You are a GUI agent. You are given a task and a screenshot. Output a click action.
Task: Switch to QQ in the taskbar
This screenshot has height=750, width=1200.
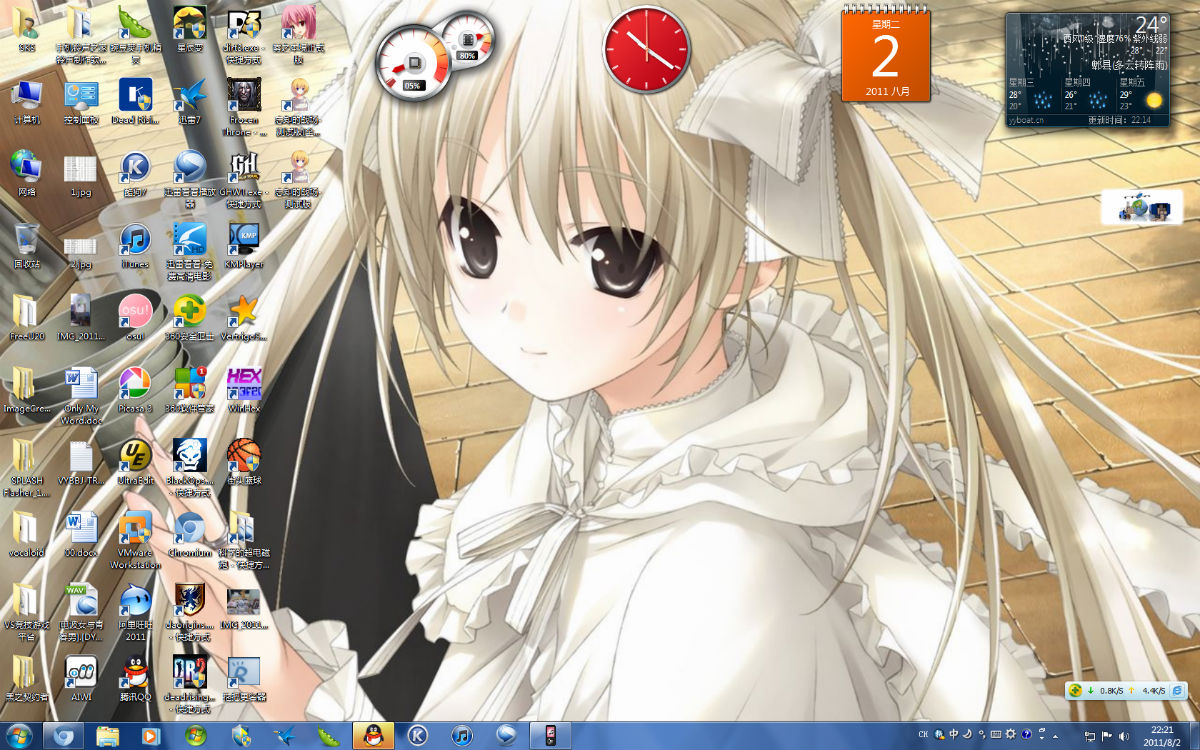[x=373, y=736]
